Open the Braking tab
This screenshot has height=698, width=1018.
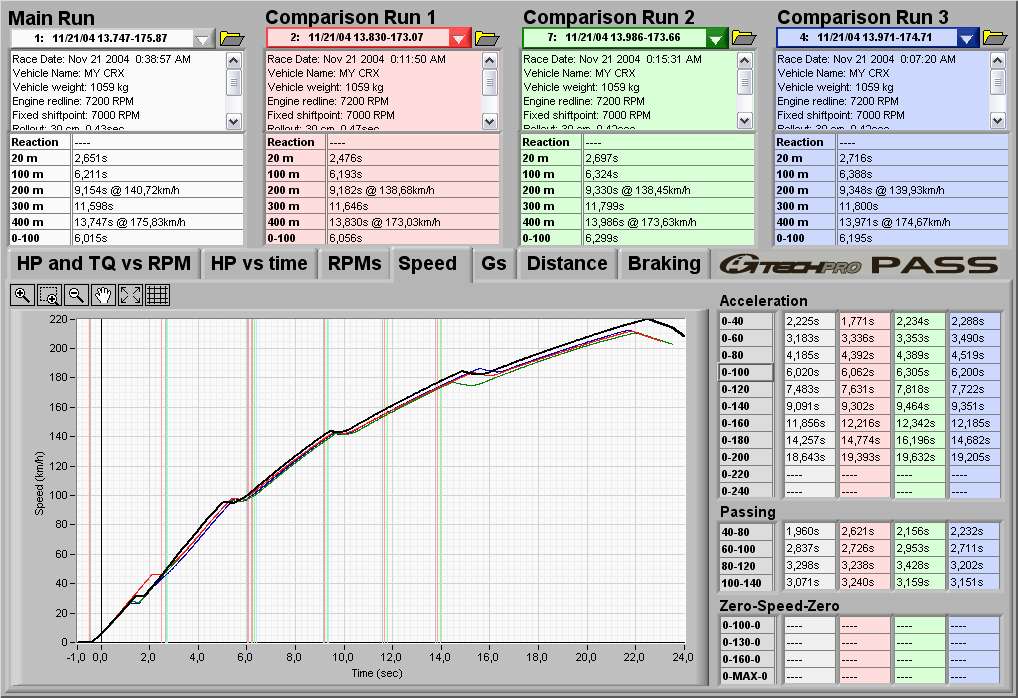(x=663, y=264)
